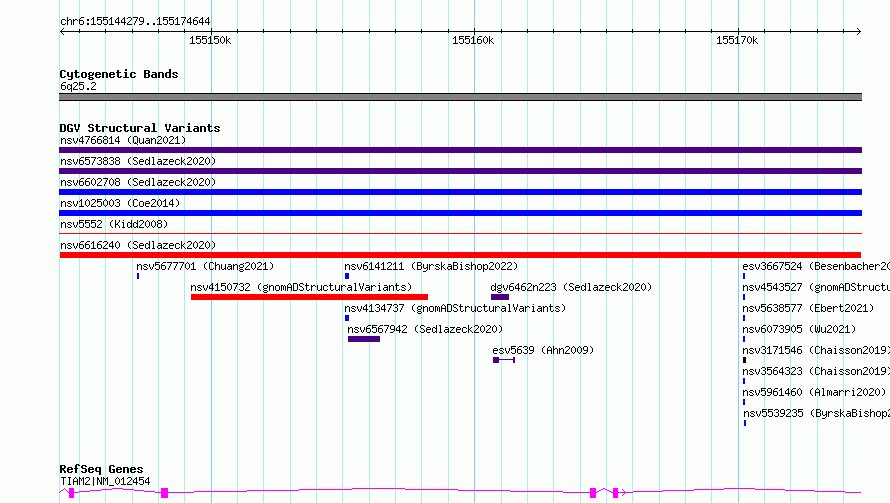Click the blue marker under nsv4134737

tap(347, 318)
